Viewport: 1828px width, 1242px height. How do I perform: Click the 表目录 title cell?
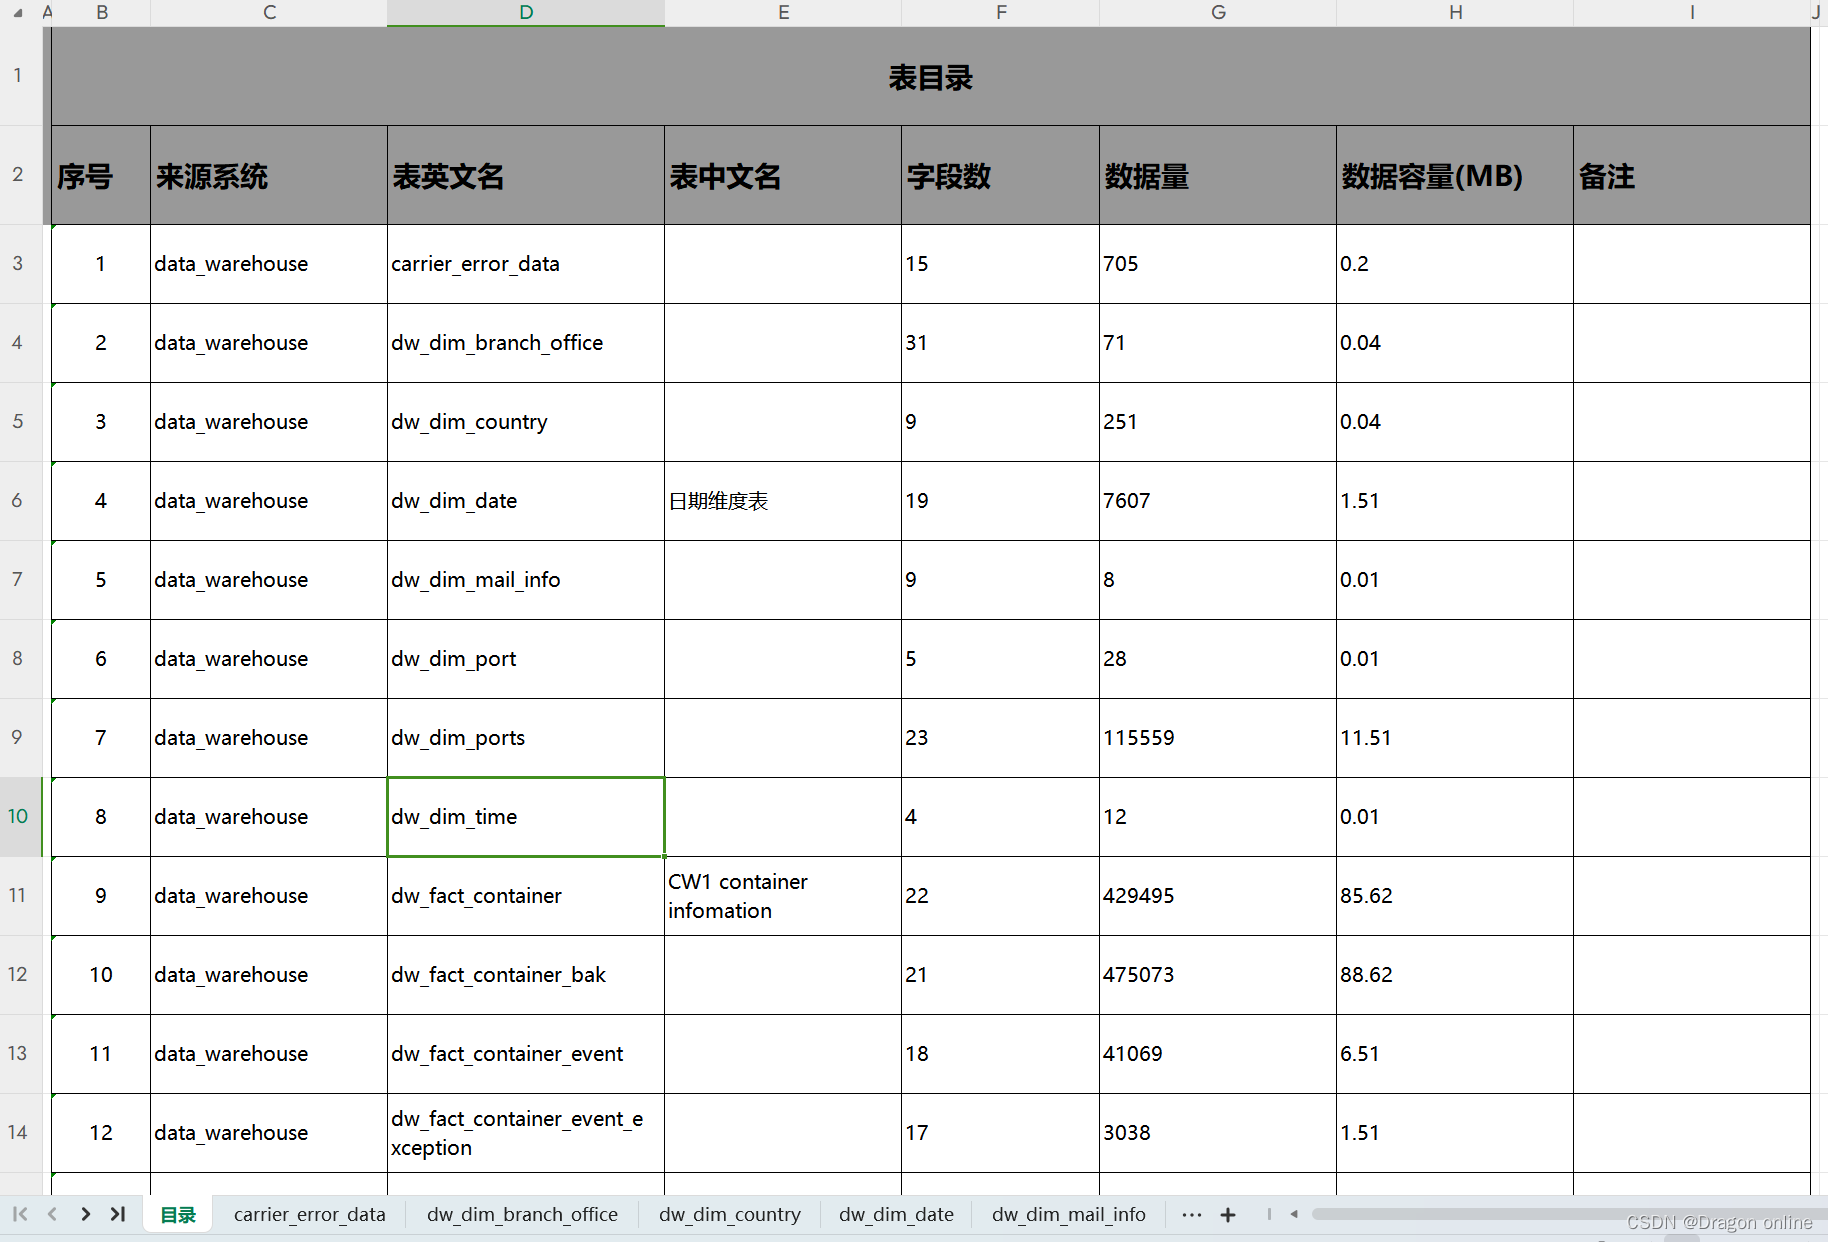point(930,76)
